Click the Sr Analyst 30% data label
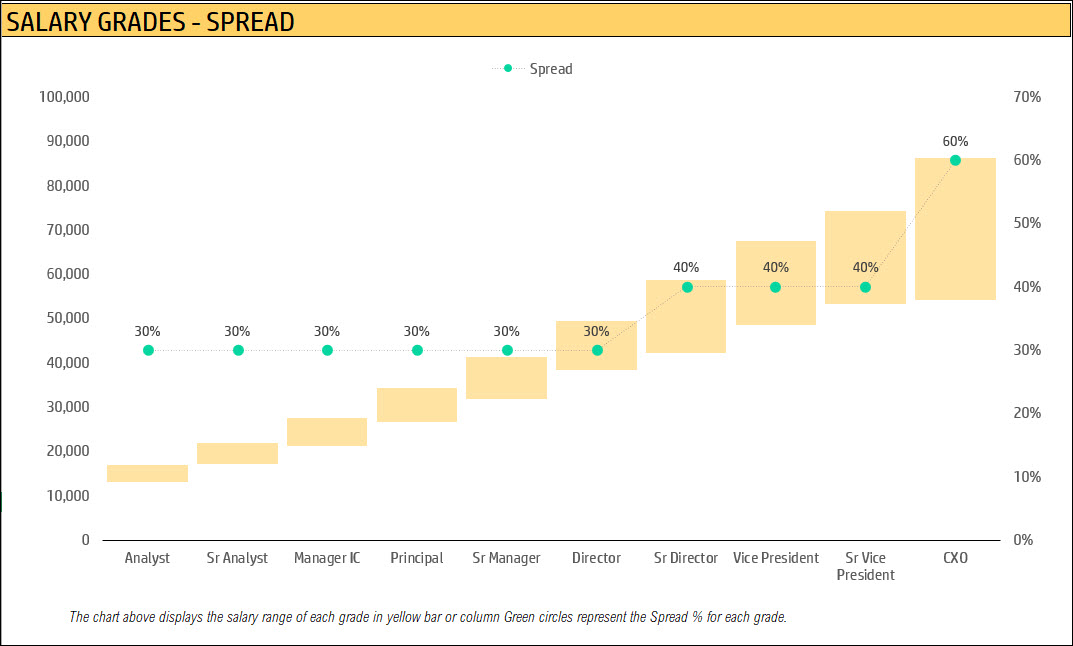 click(x=237, y=331)
